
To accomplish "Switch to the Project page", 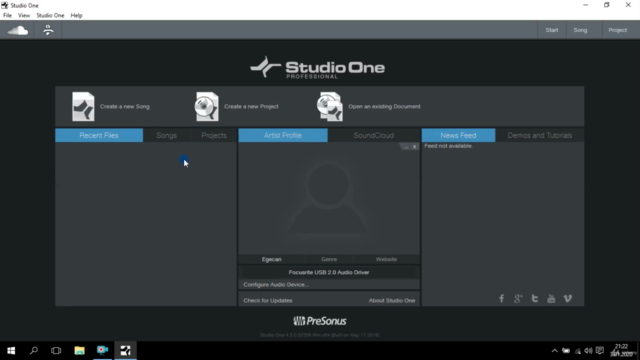I will tap(618, 30).
